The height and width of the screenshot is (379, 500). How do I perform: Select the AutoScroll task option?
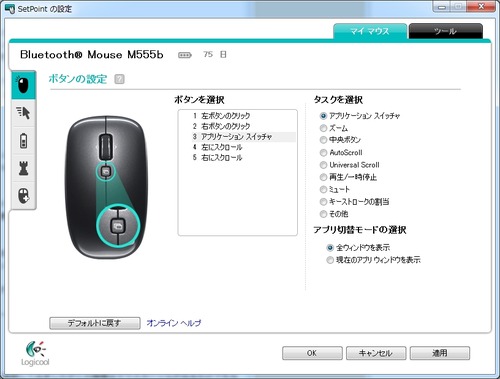point(323,153)
